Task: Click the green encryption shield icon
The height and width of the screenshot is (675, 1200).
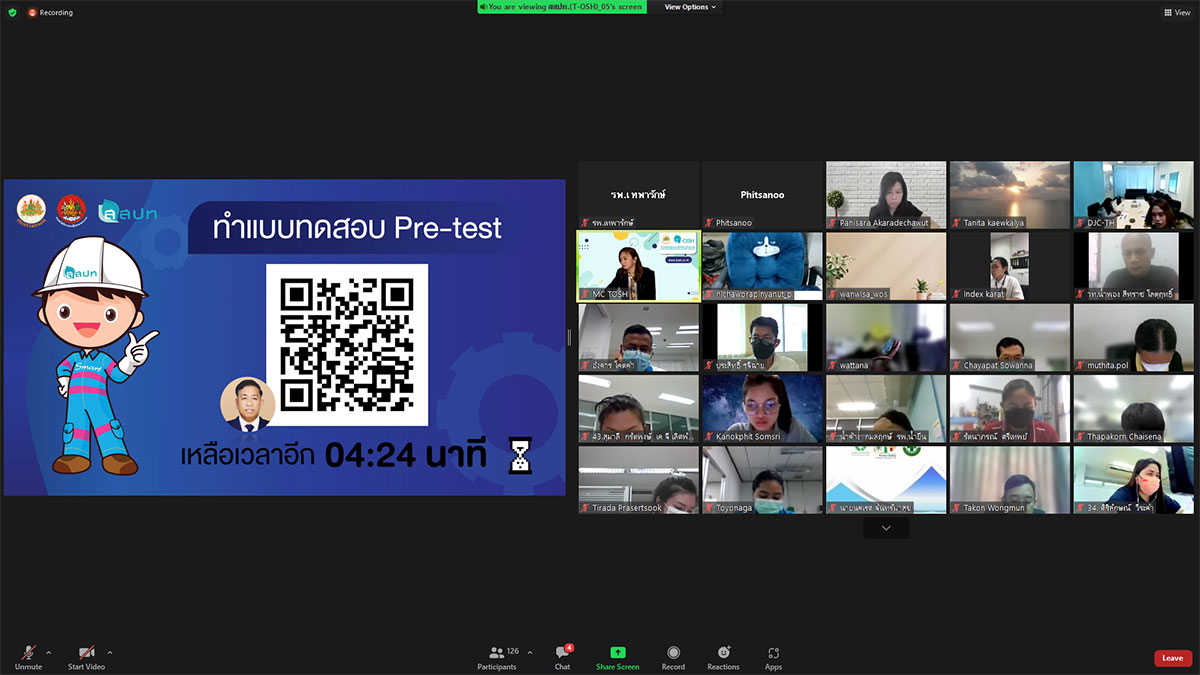Action: (12, 12)
